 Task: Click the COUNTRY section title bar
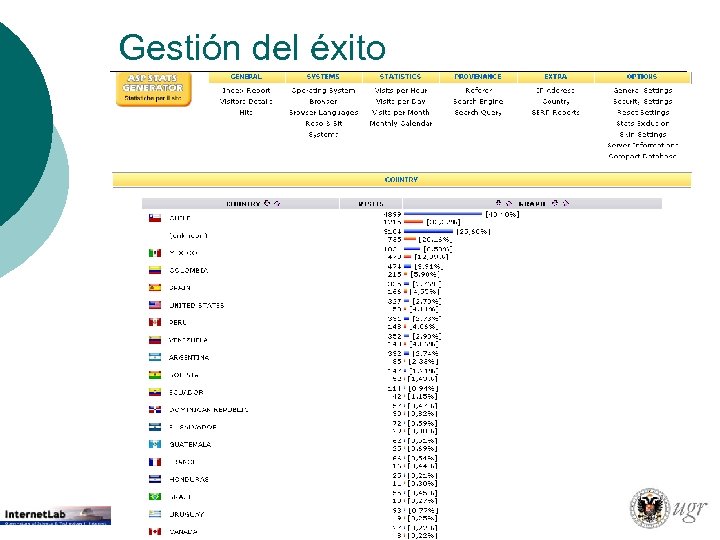tap(401, 180)
